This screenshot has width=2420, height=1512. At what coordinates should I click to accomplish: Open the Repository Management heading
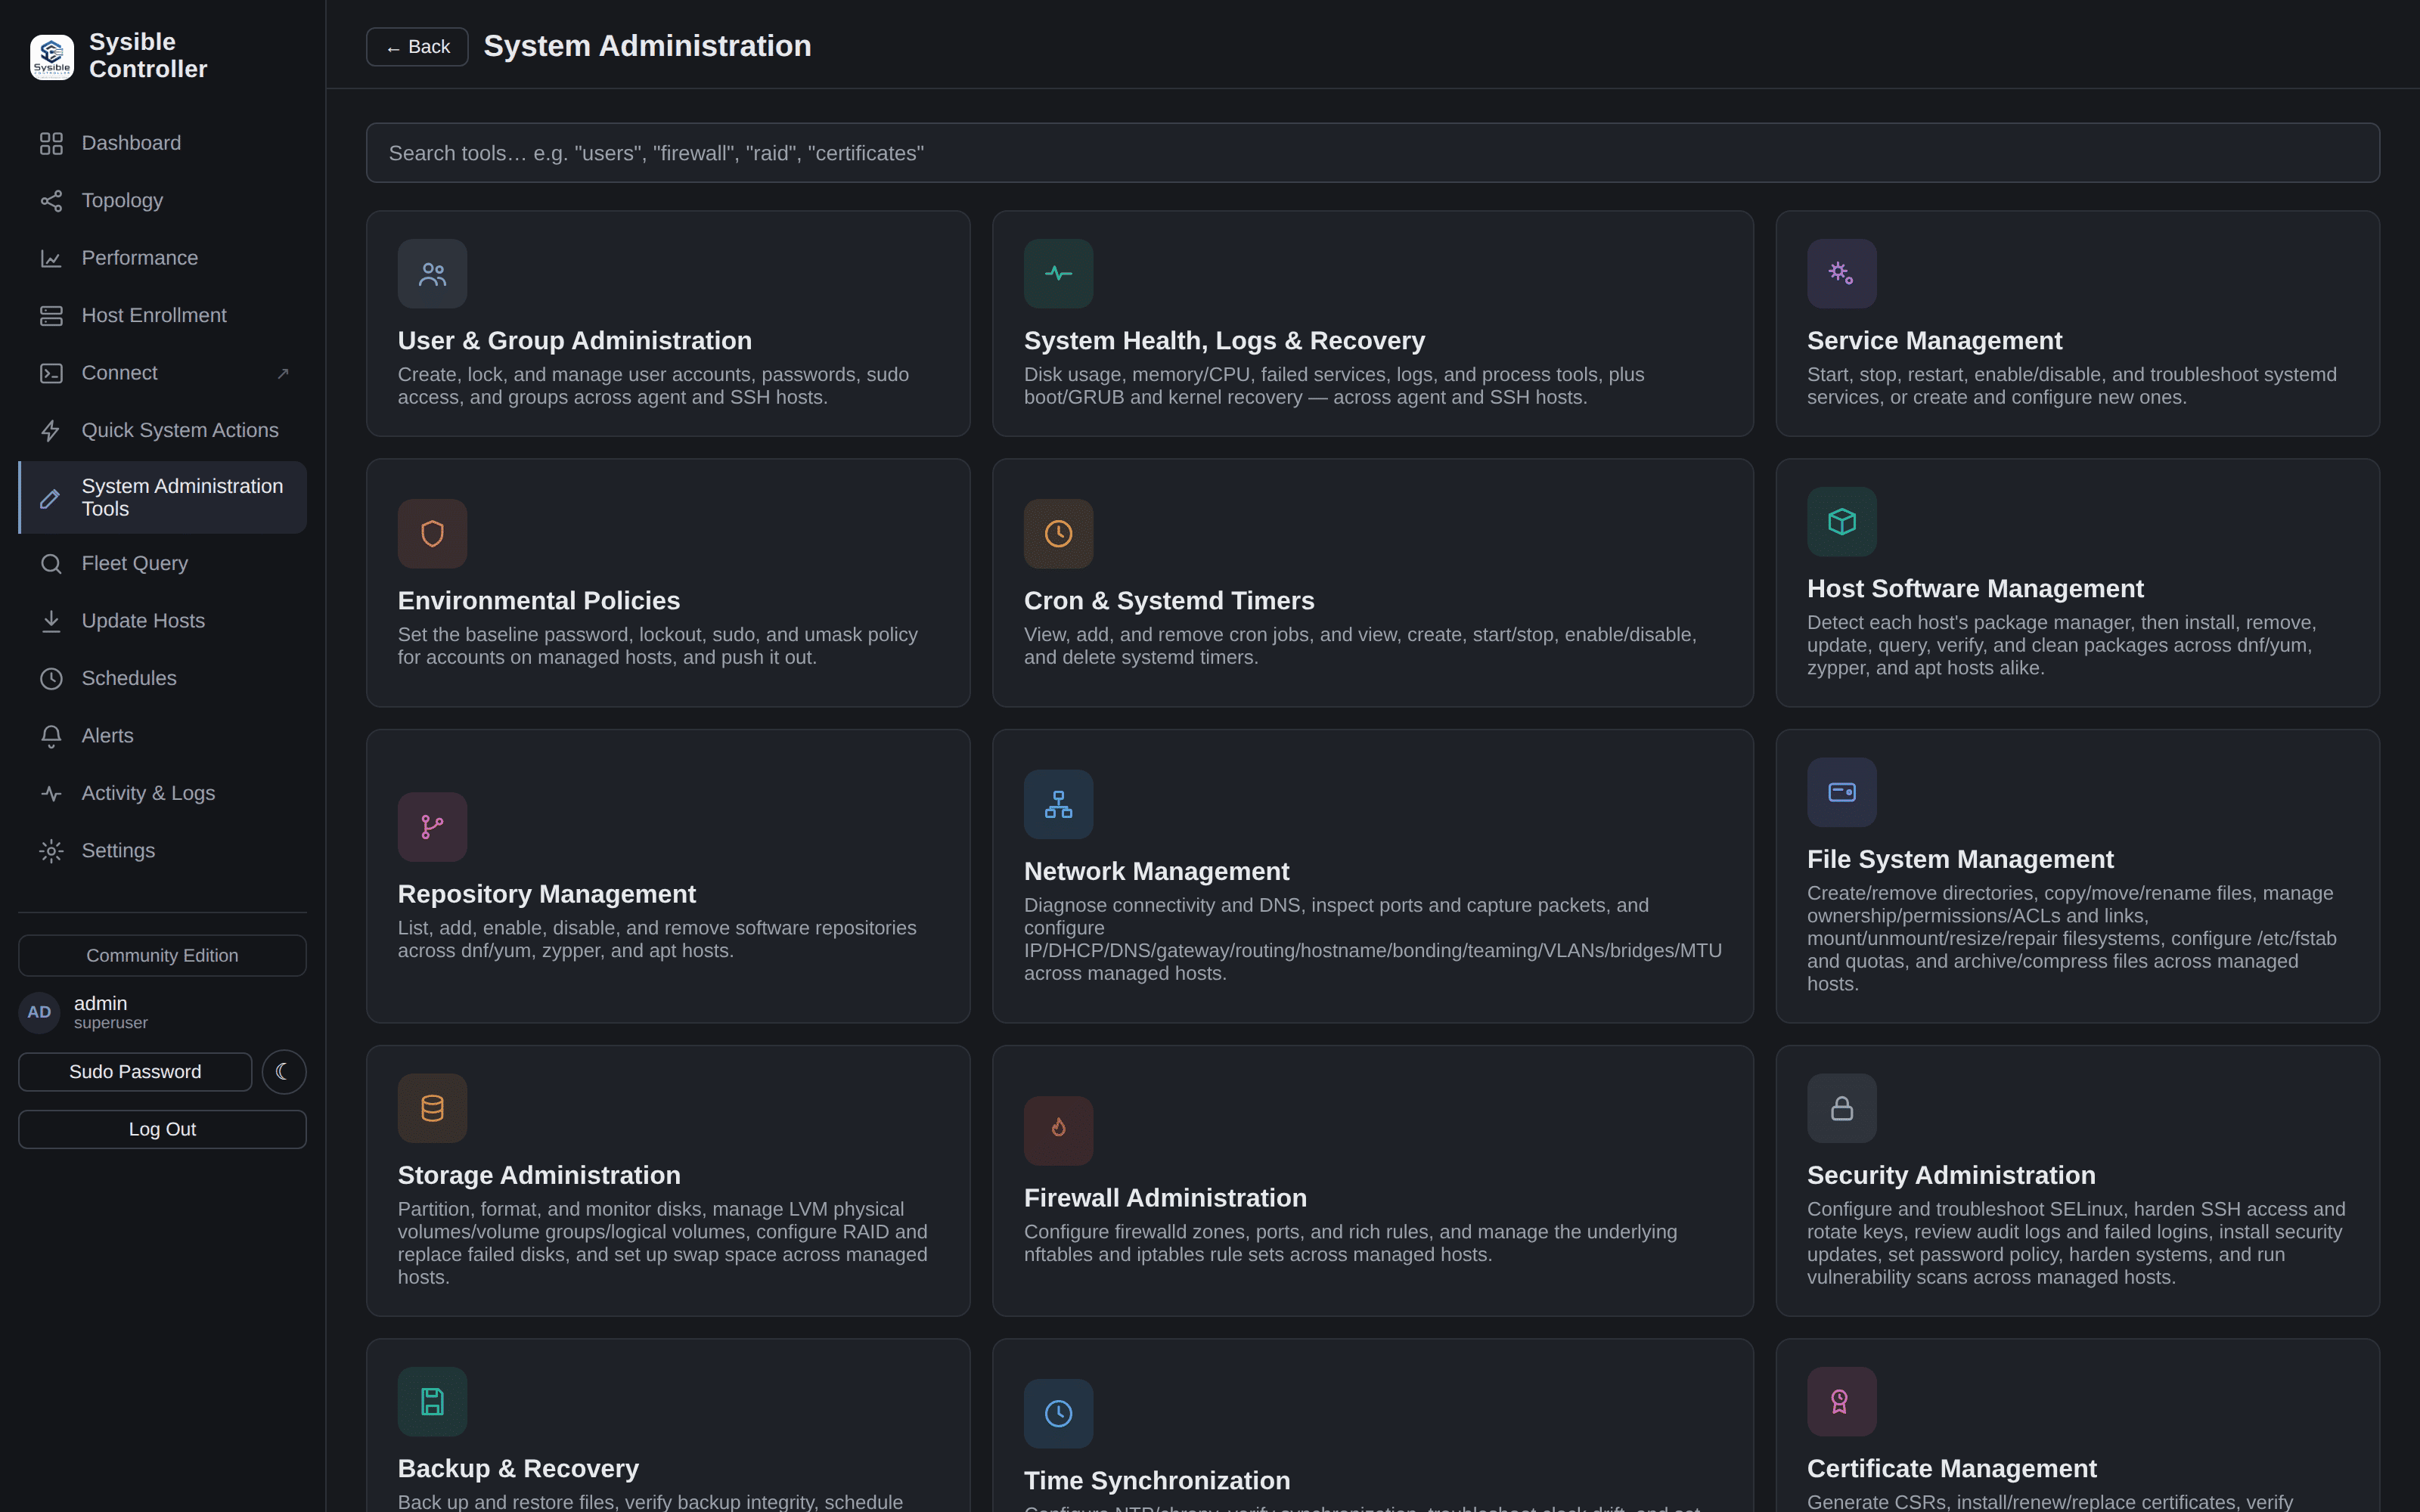(546, 894)
